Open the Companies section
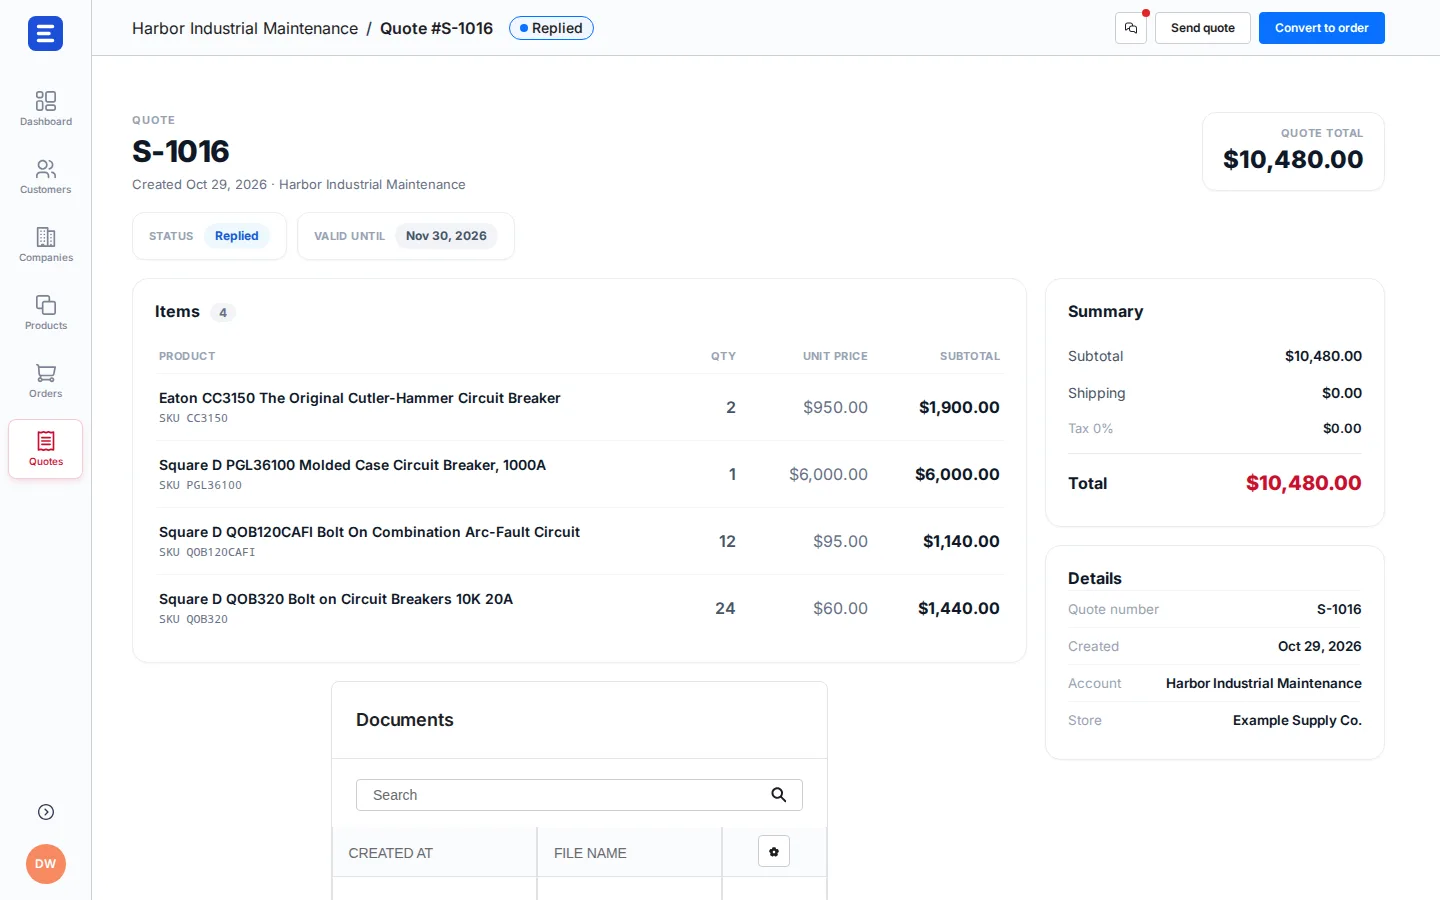The height and width of the screenshot is (900, 1440). (46, 245)
